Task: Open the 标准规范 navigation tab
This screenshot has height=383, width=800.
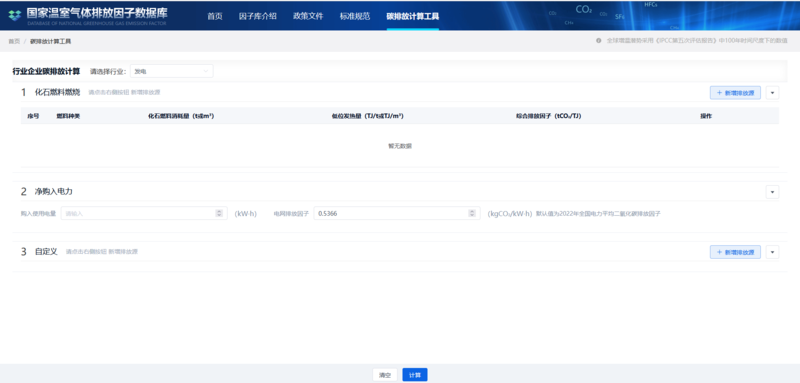Action: pyautogui.click(x=355, y=16)
